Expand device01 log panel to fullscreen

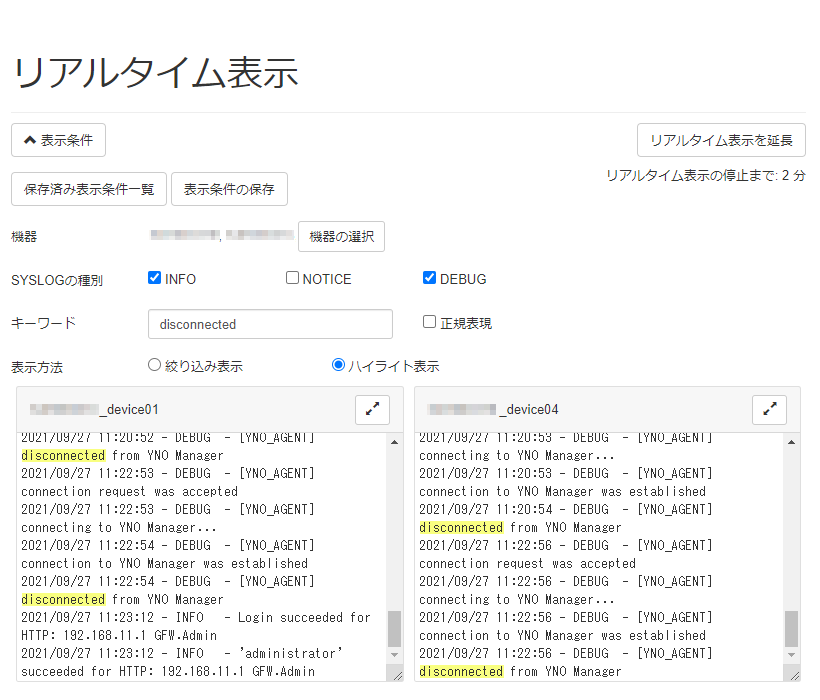point(371,409)
